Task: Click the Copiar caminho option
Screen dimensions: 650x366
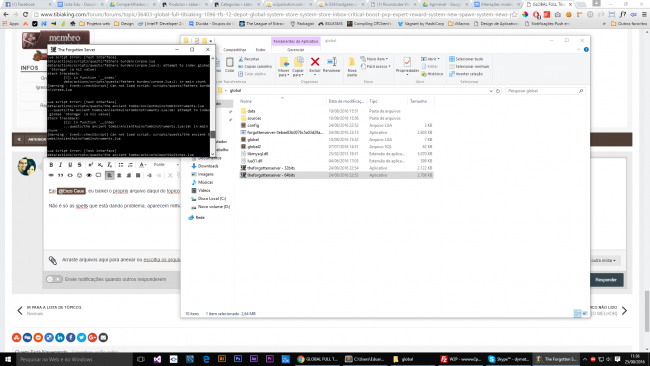Action: pyautogui.click(x=255, y=67)
